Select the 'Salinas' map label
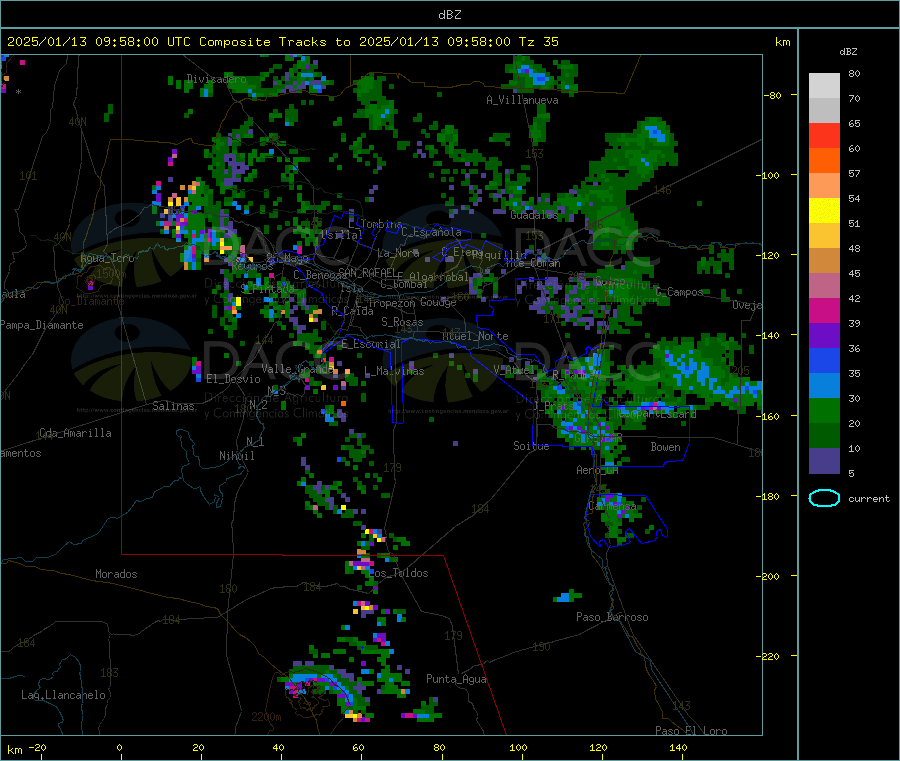The image size is (900, 761). (173, 406)
